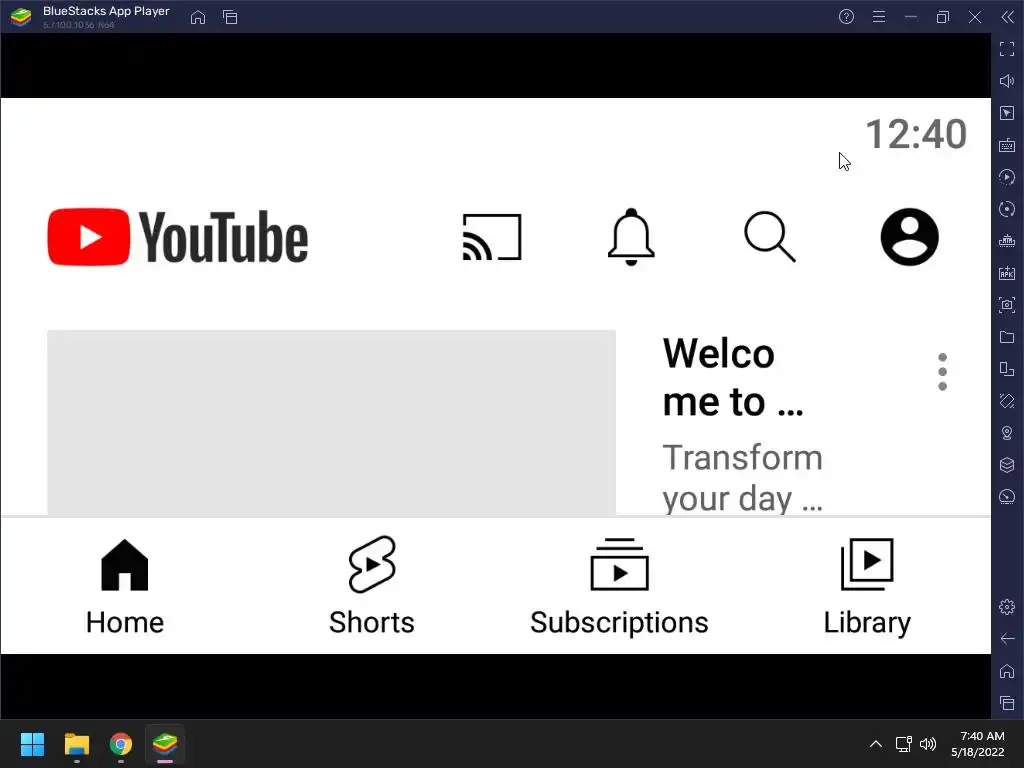Show hidden system tray icons
This screenshot has height=768, width=1024.
[x=876, y=744]
